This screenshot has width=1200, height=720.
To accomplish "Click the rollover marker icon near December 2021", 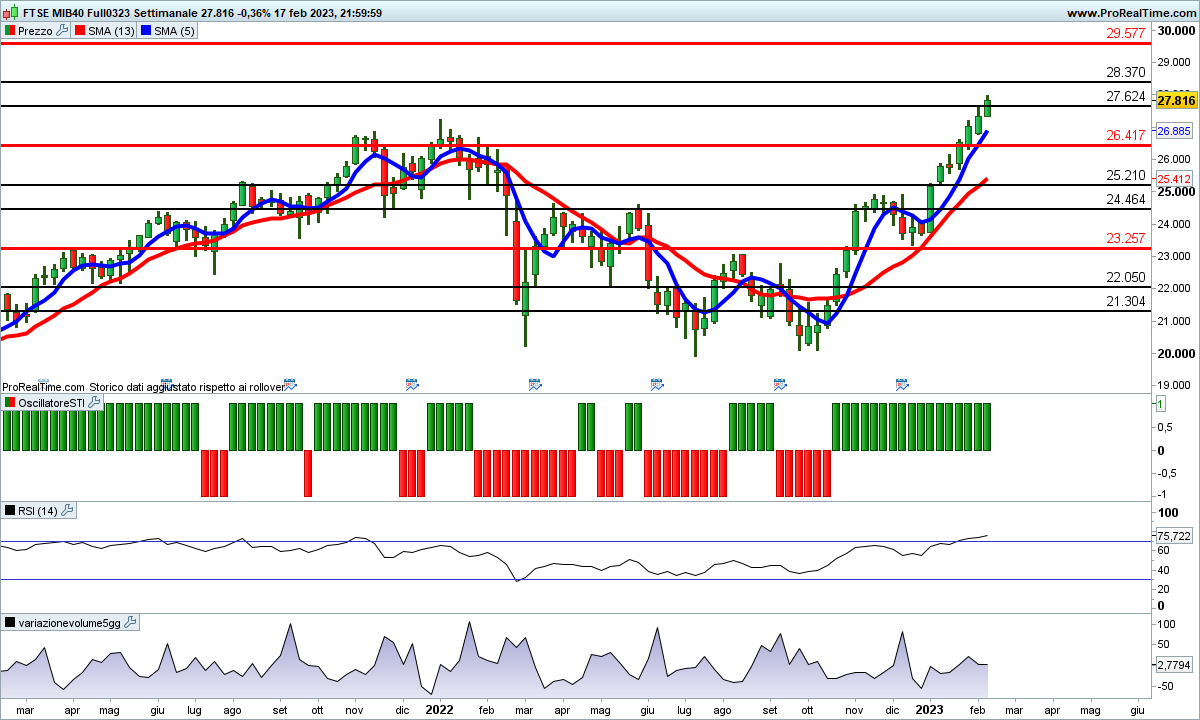I will click(x=411, y=383).
